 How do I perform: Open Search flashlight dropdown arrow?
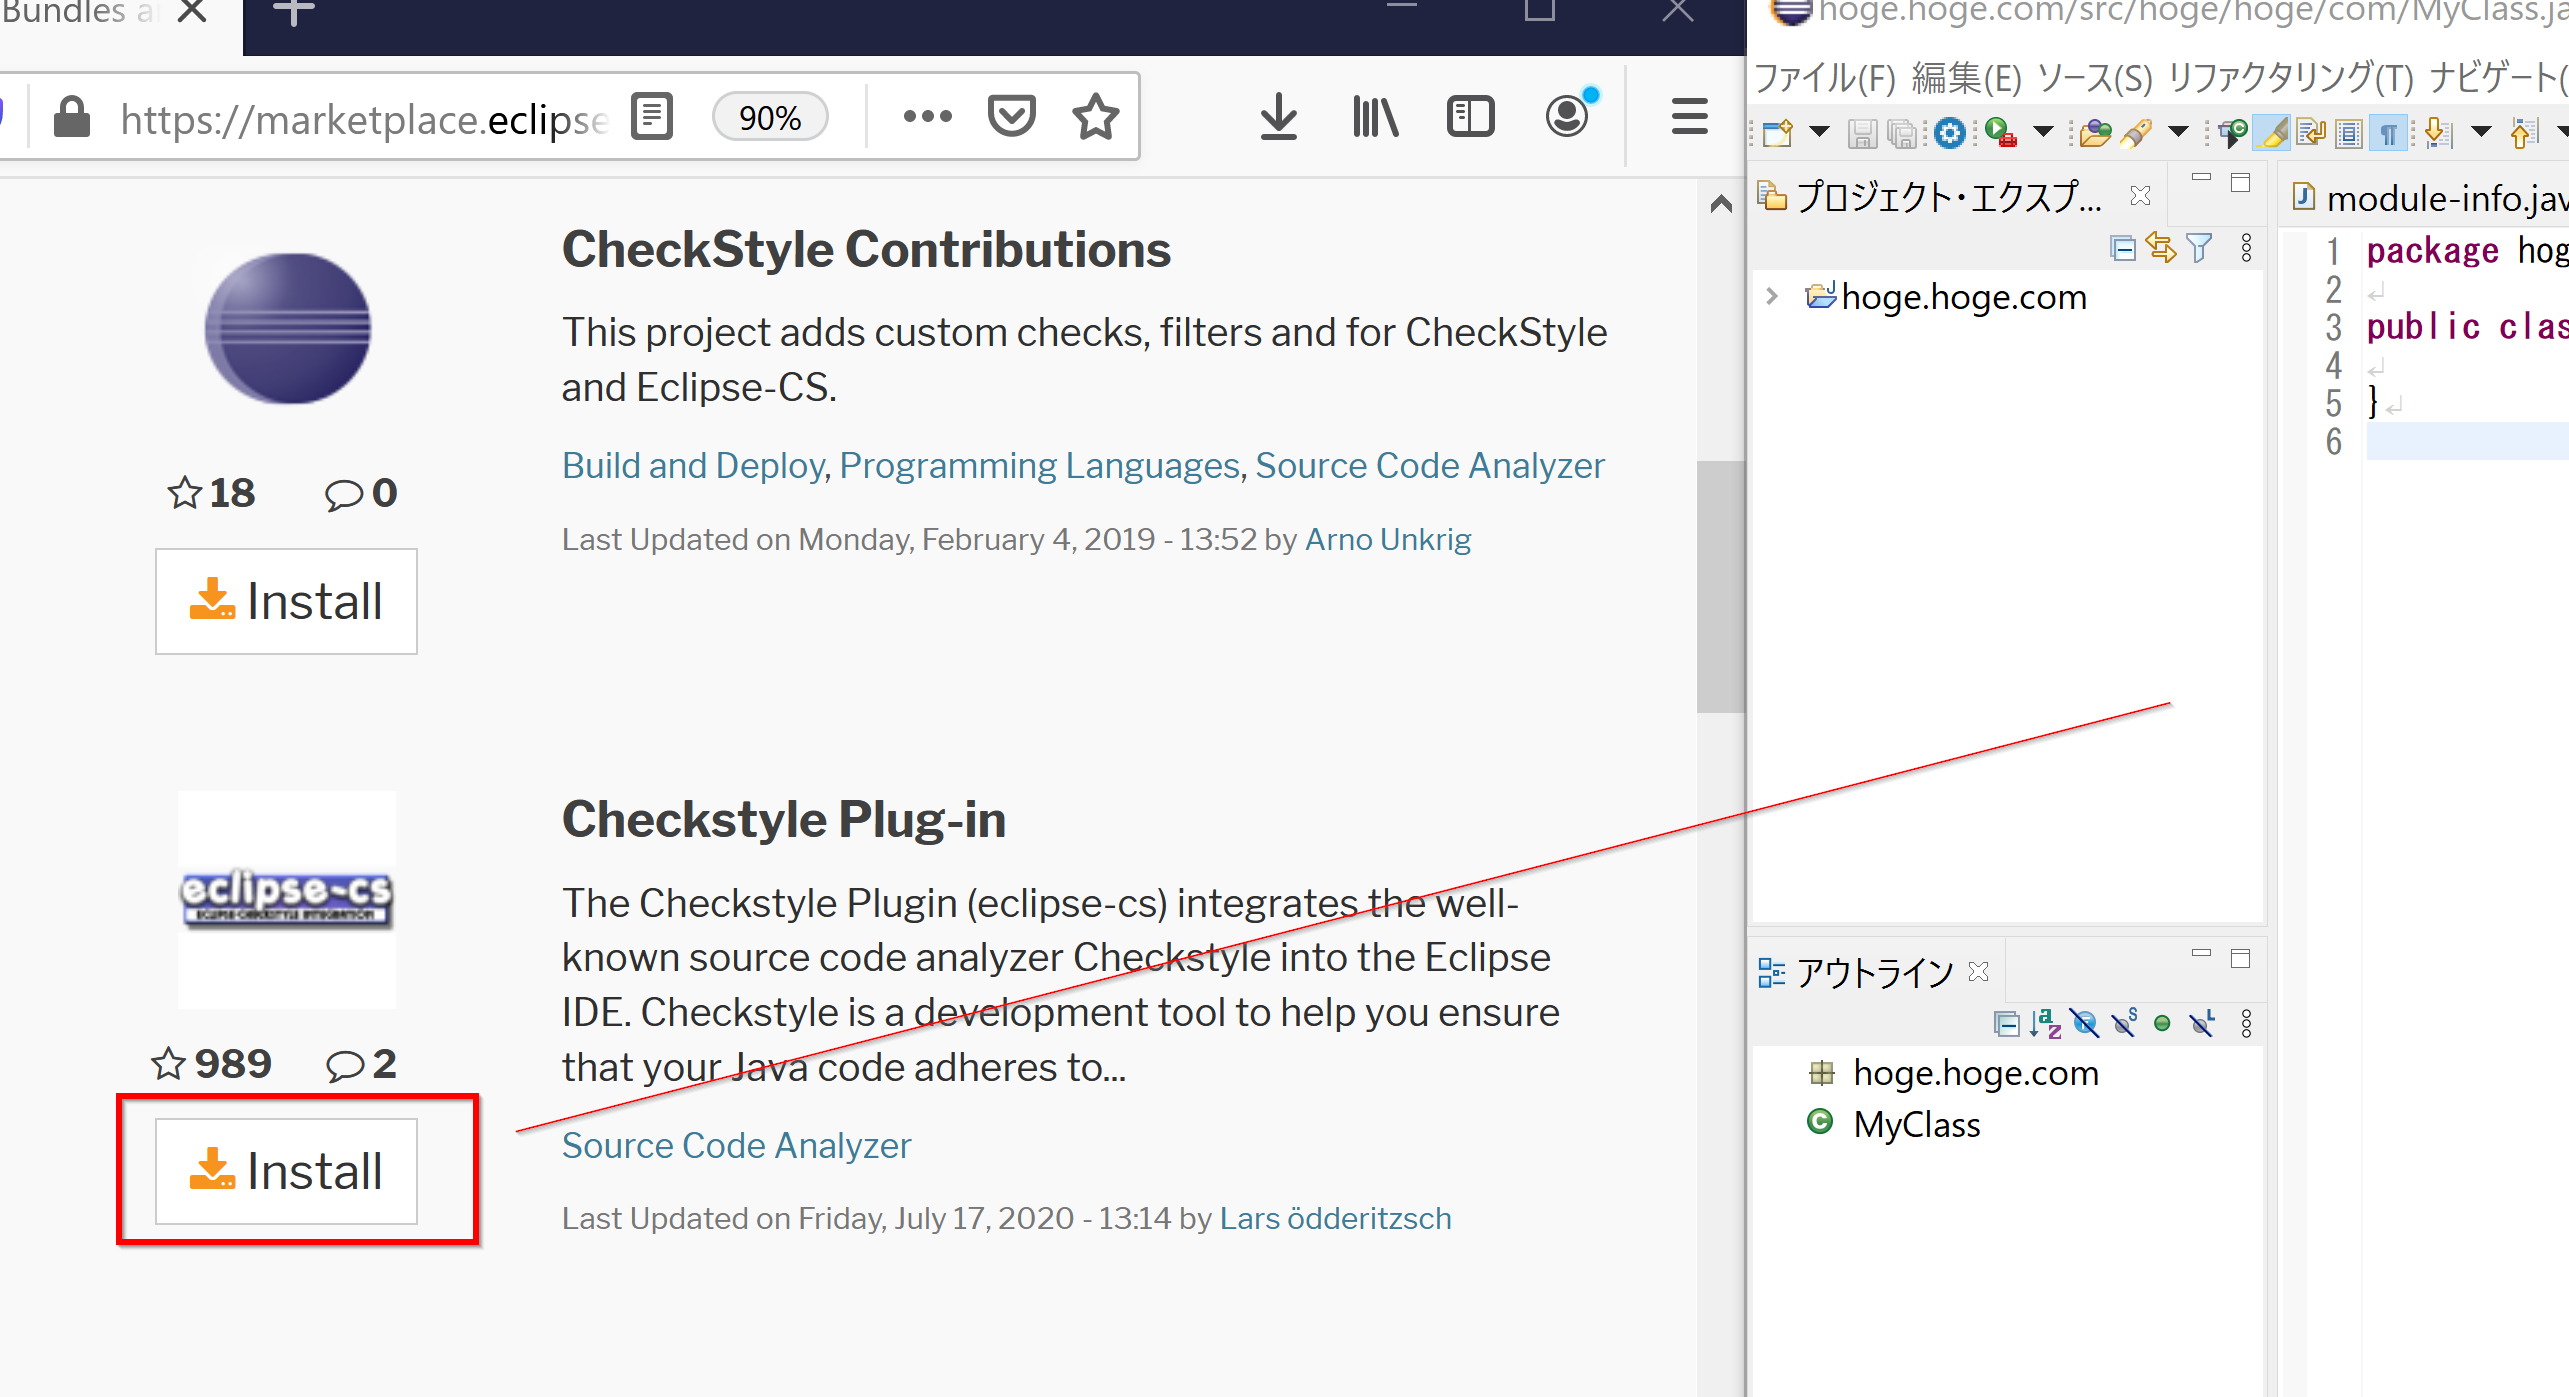(x=2177, y=131)
